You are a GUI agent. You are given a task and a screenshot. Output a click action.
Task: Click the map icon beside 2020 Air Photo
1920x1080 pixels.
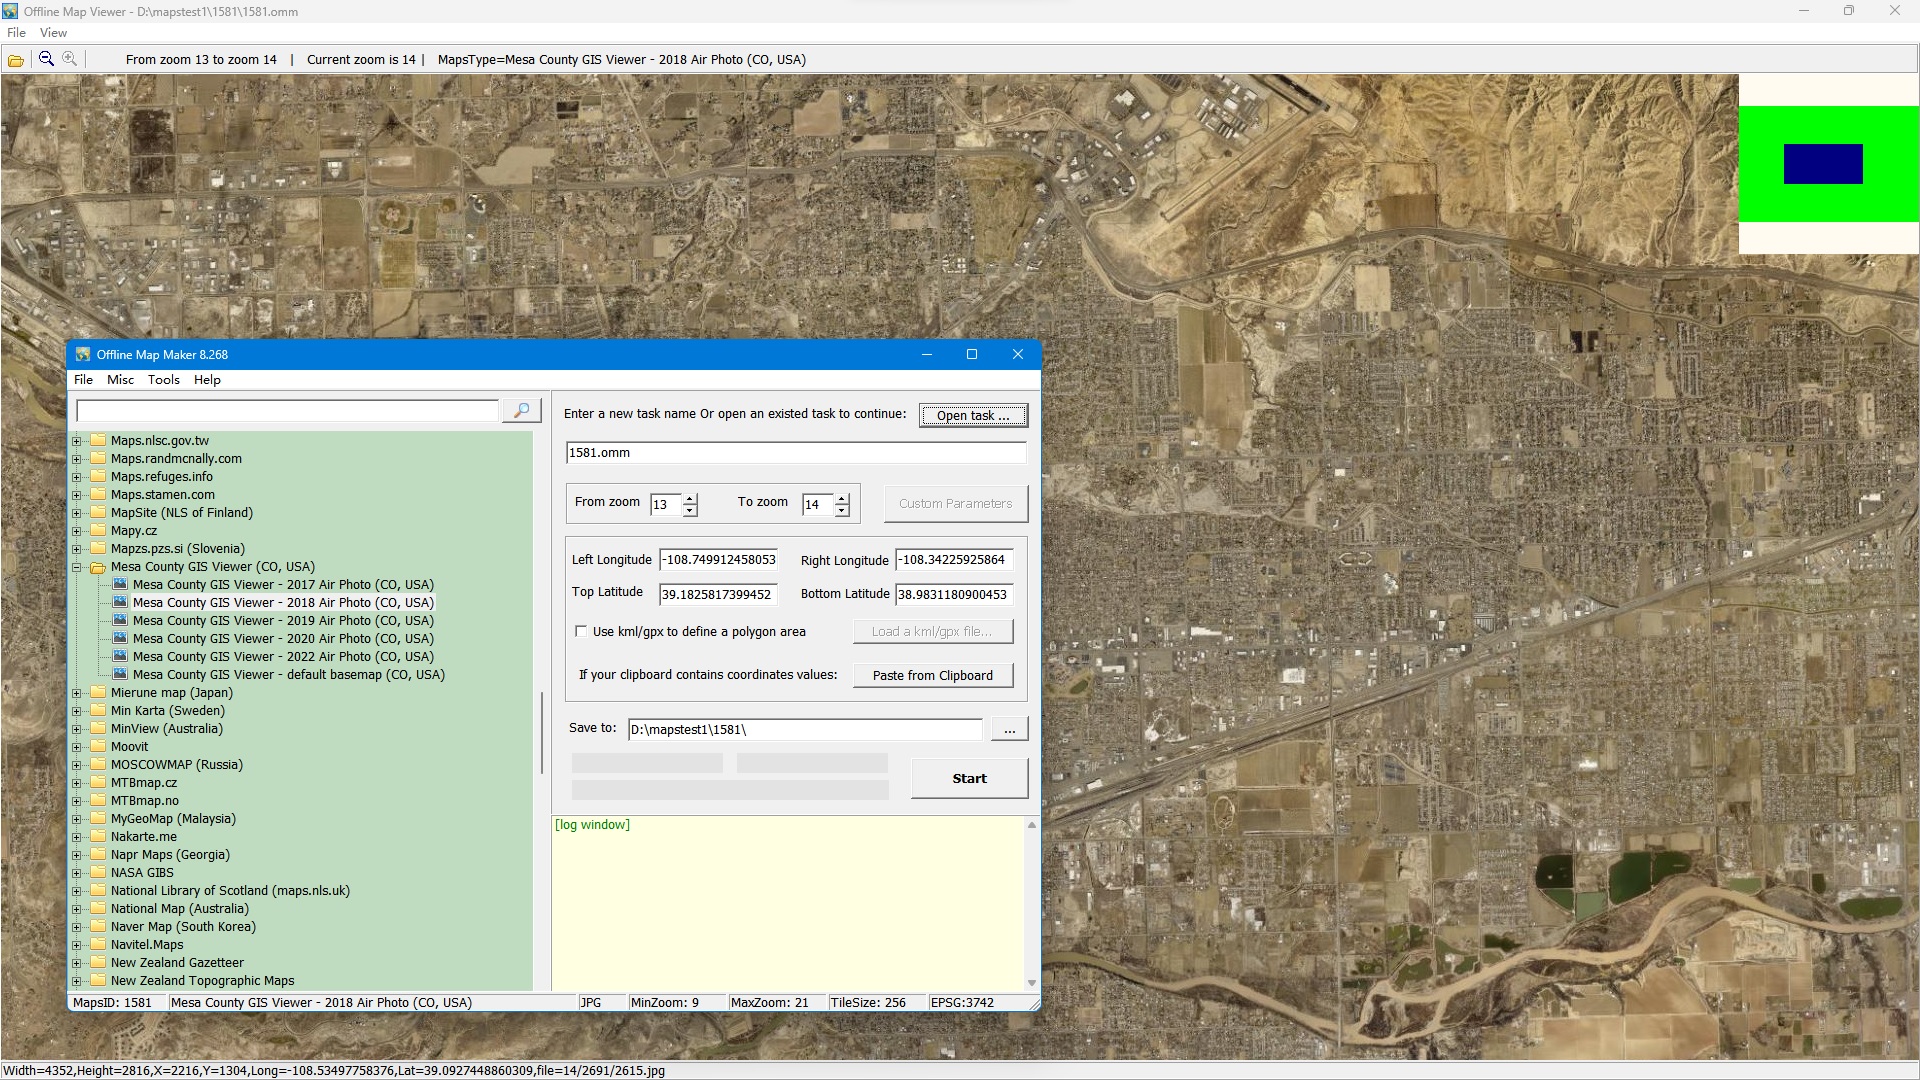coord(120,638)
